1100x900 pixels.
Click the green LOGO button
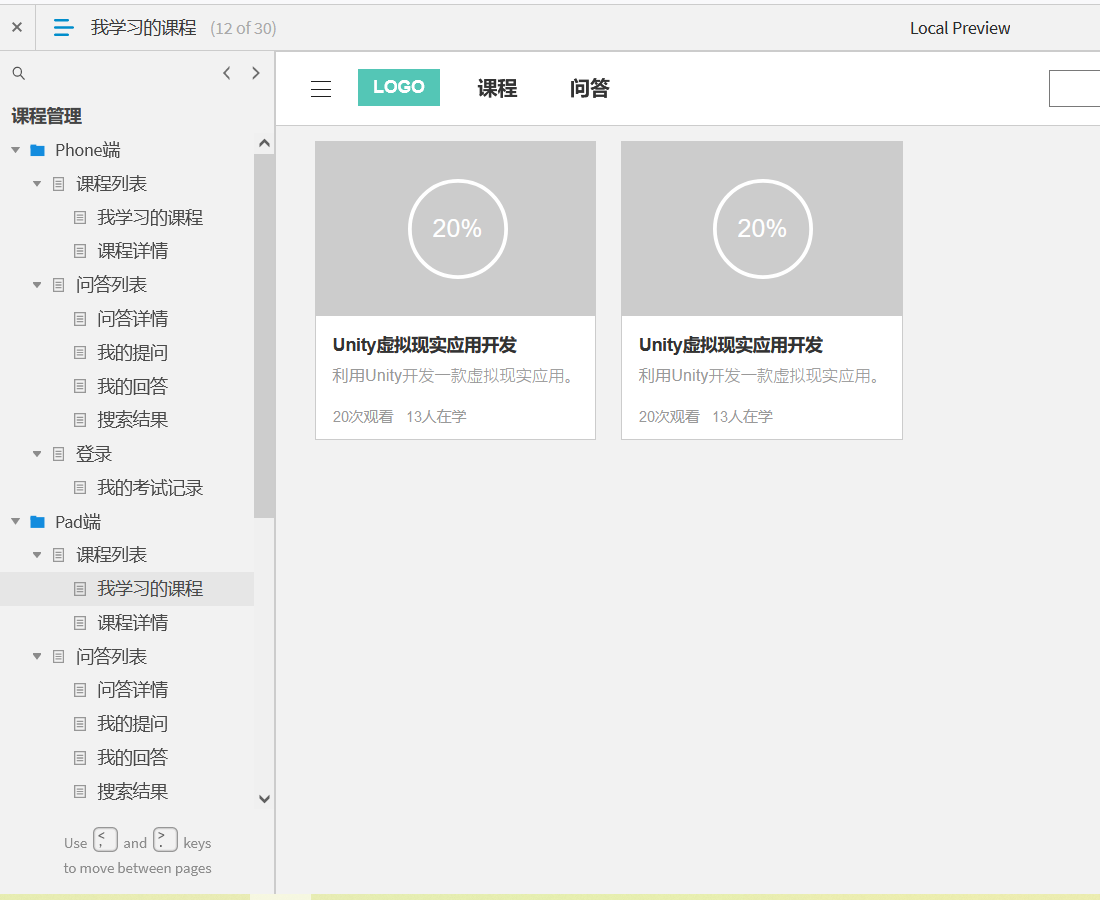pyautogui.click(x=398, y=87)
